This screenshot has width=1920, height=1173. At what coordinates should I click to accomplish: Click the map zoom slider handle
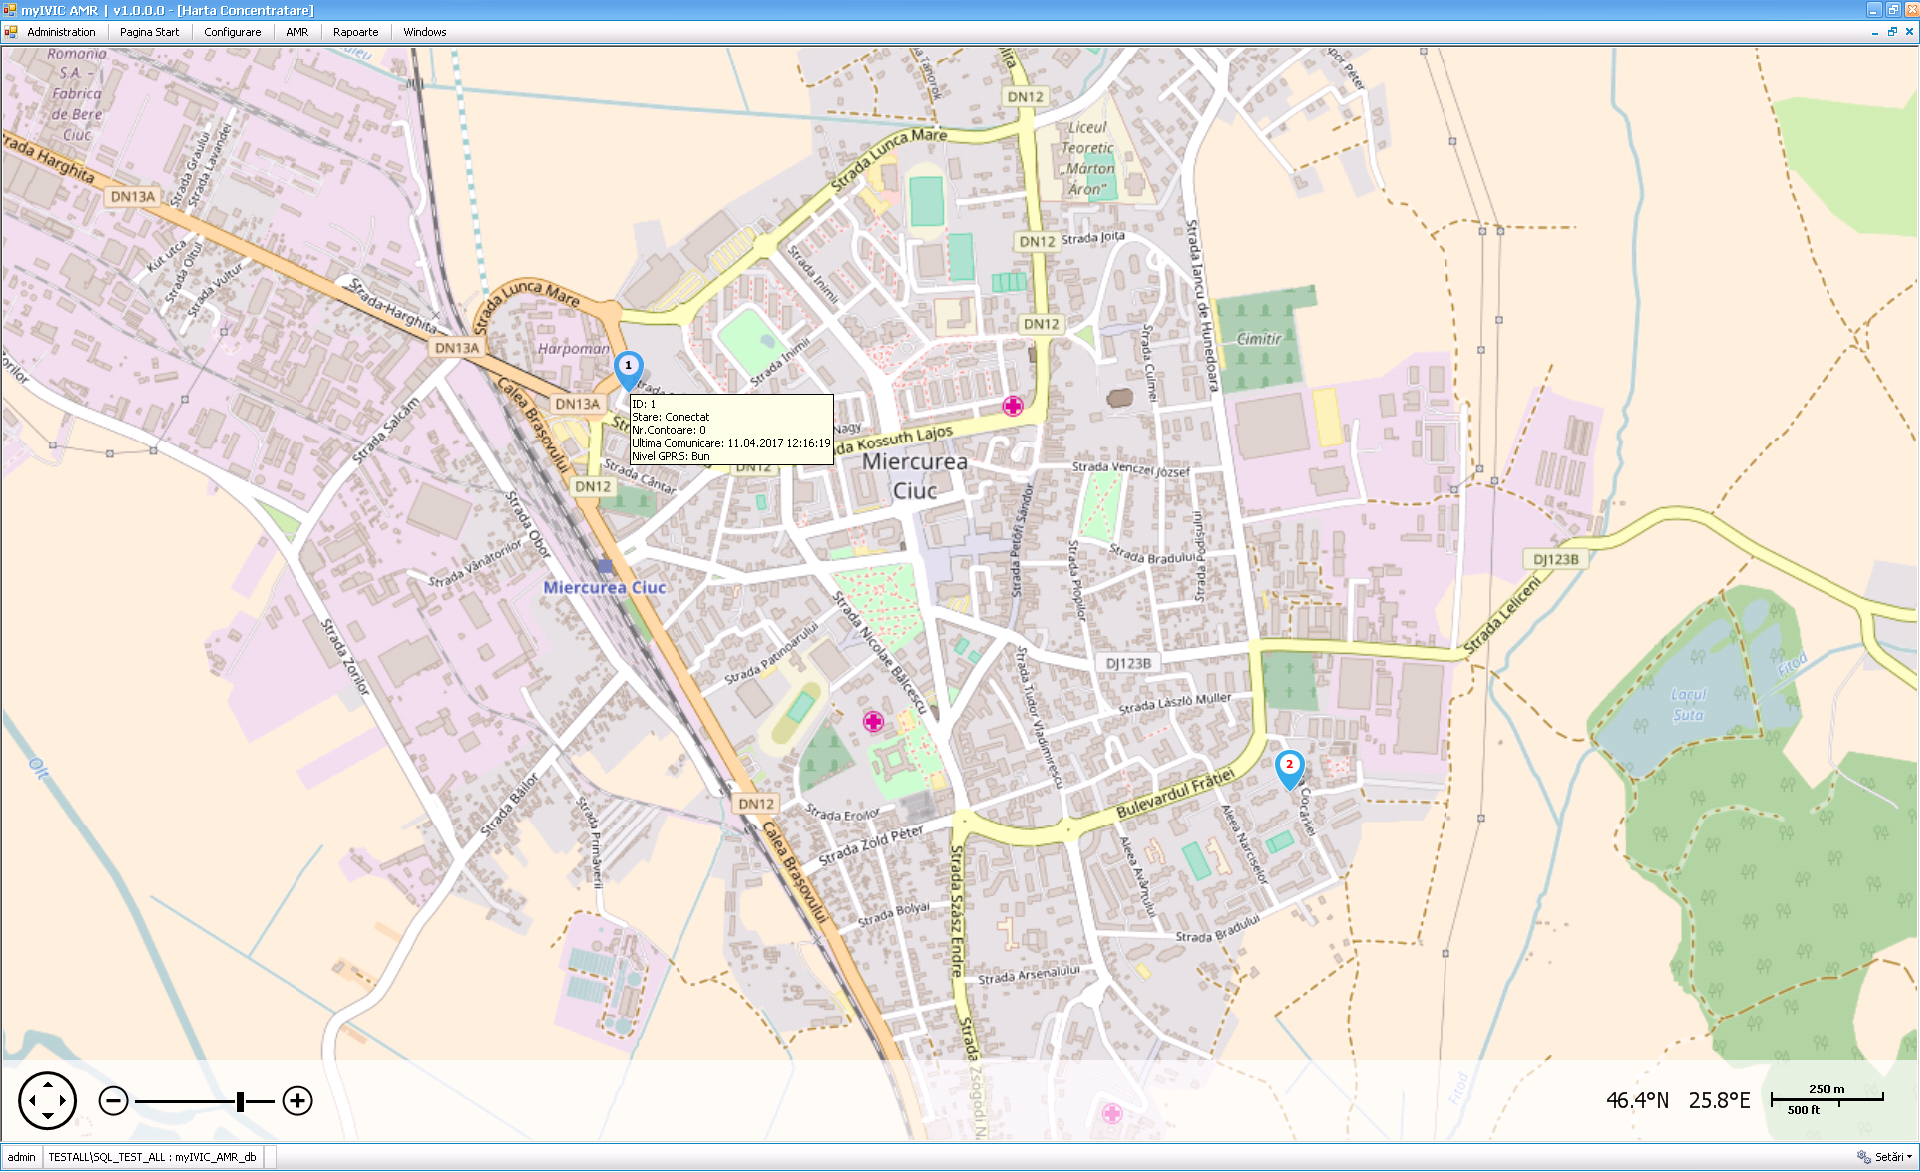tap(240, 1101)
